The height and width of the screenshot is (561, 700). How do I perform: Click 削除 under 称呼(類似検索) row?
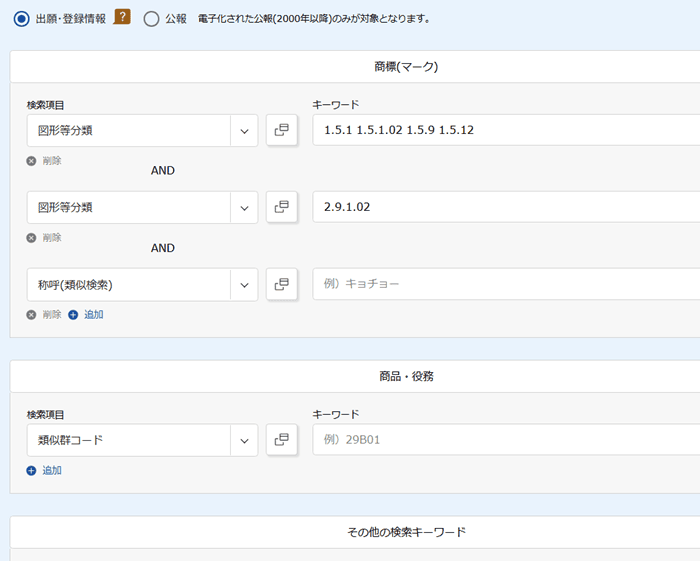pyautogui.click(x=52, y=315)
